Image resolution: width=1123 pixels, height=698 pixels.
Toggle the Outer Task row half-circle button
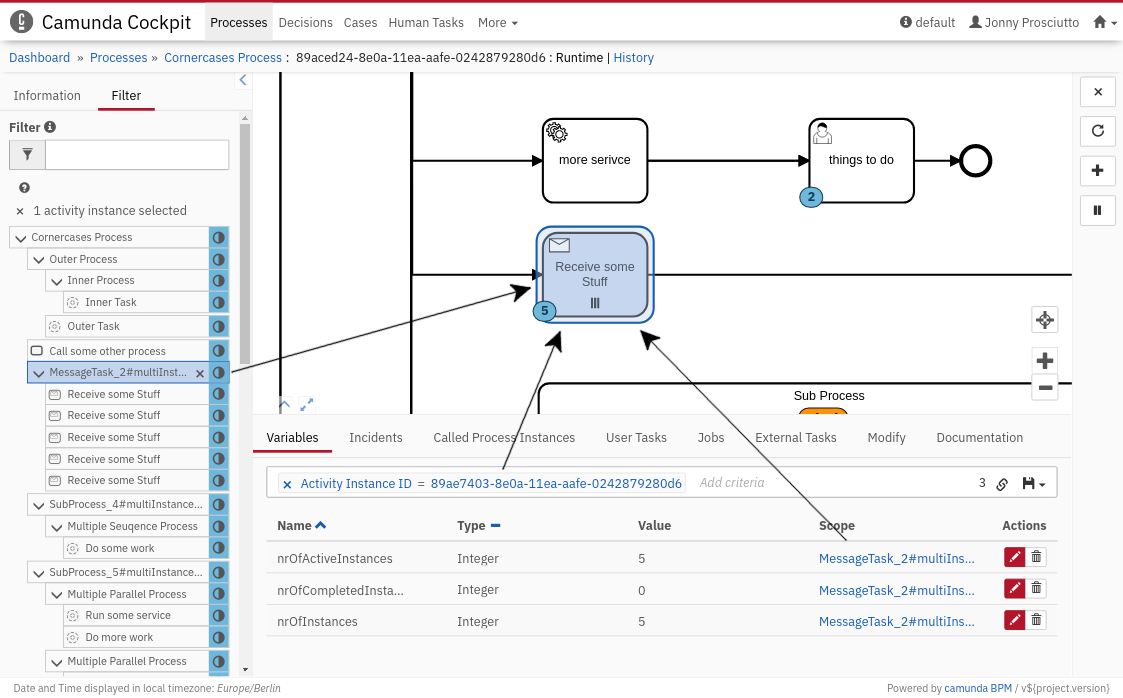click(x=218, y=326)
